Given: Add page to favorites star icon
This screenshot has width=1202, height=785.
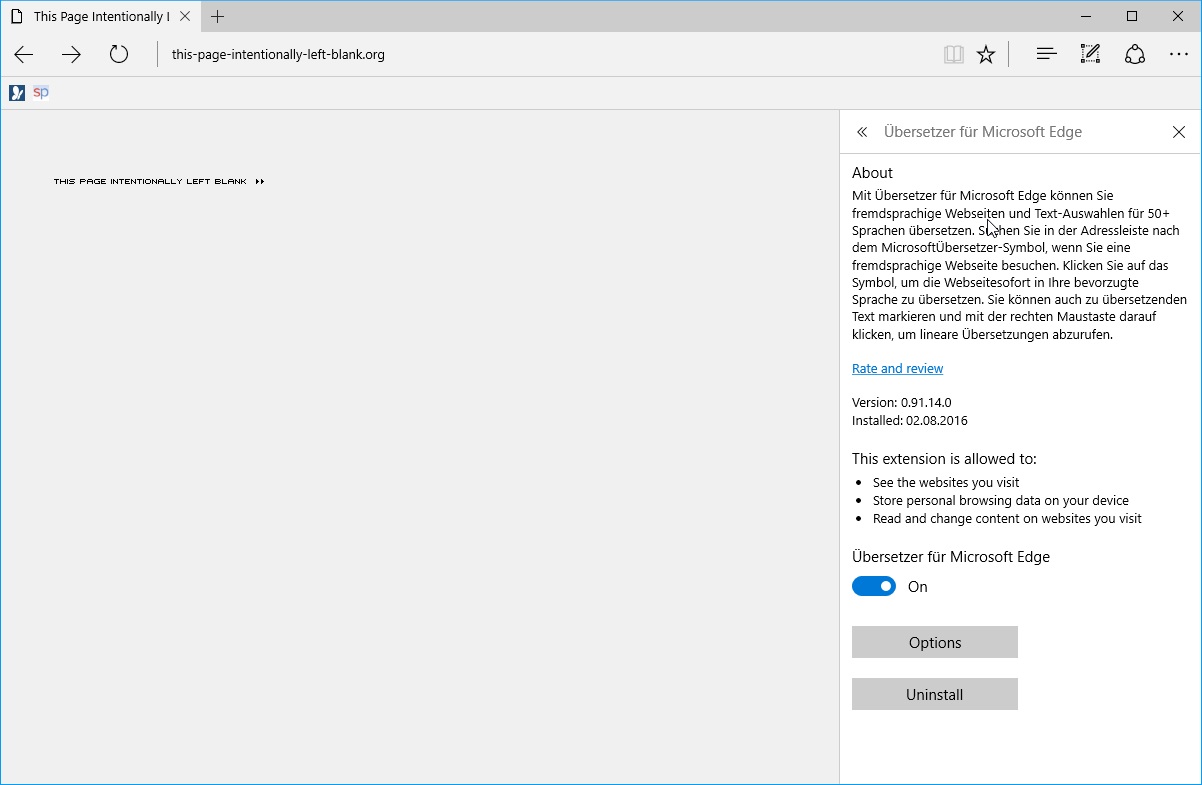Looking at the screenshot, I should (x=986, y=55).
